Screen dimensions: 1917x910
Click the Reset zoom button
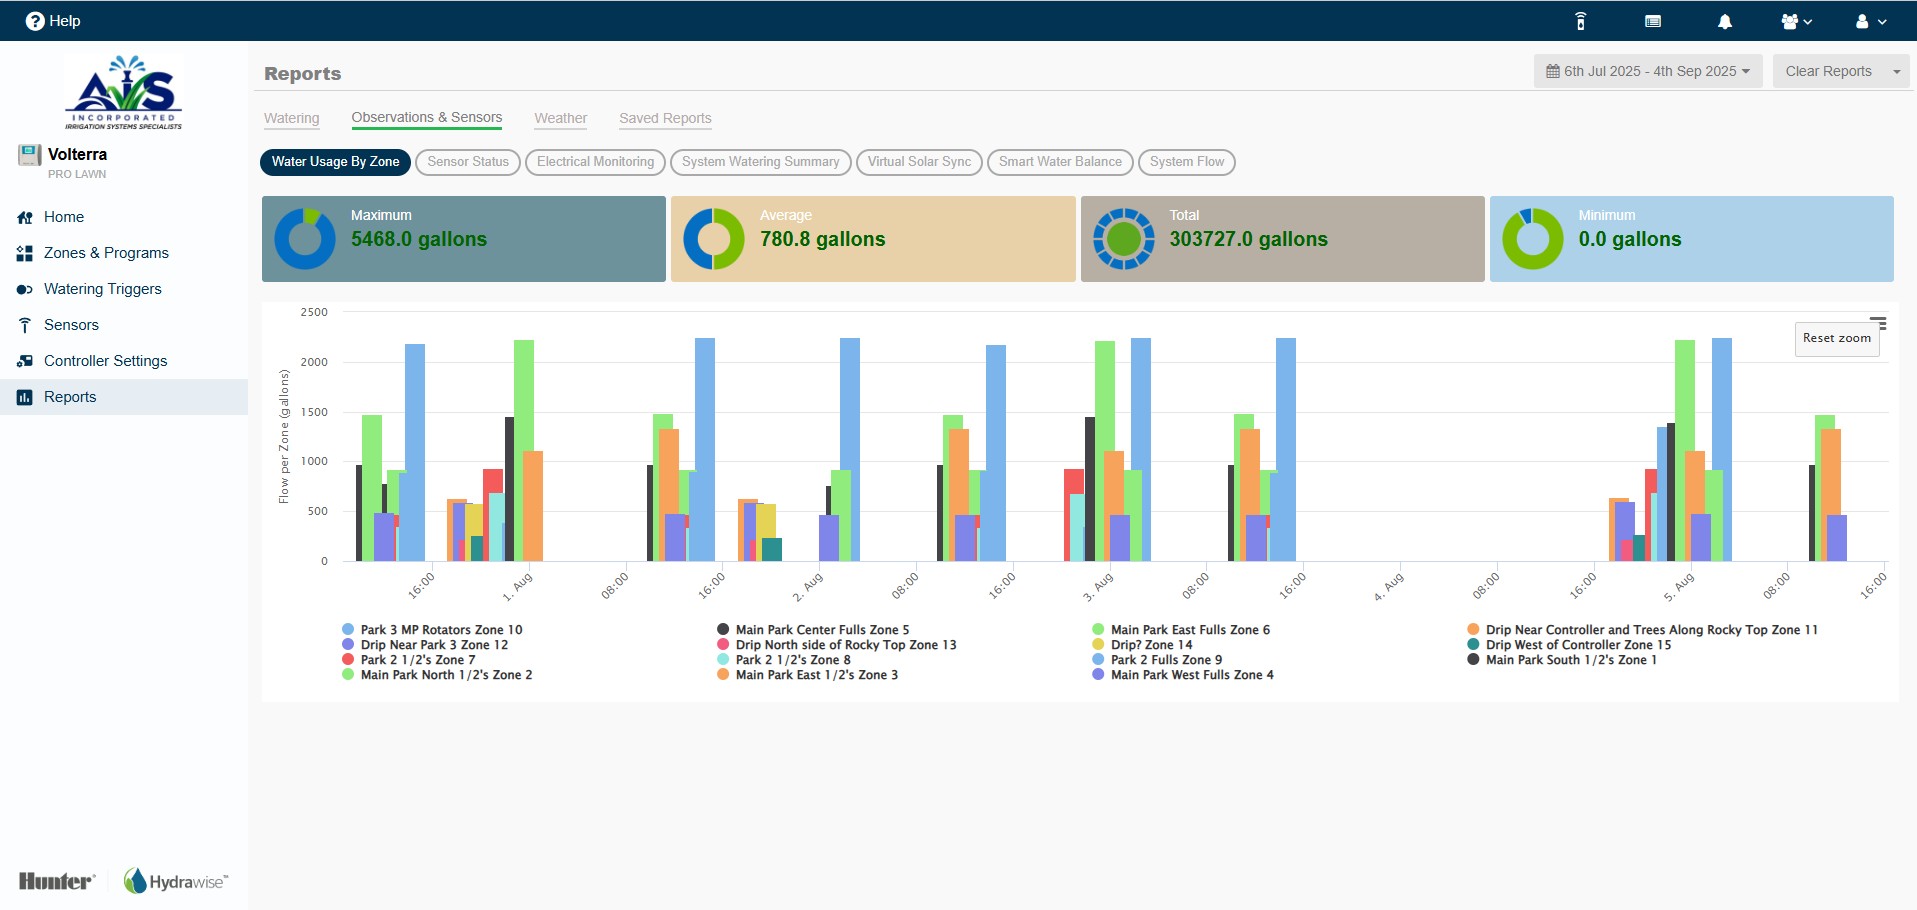click(x=1837, y=338)
